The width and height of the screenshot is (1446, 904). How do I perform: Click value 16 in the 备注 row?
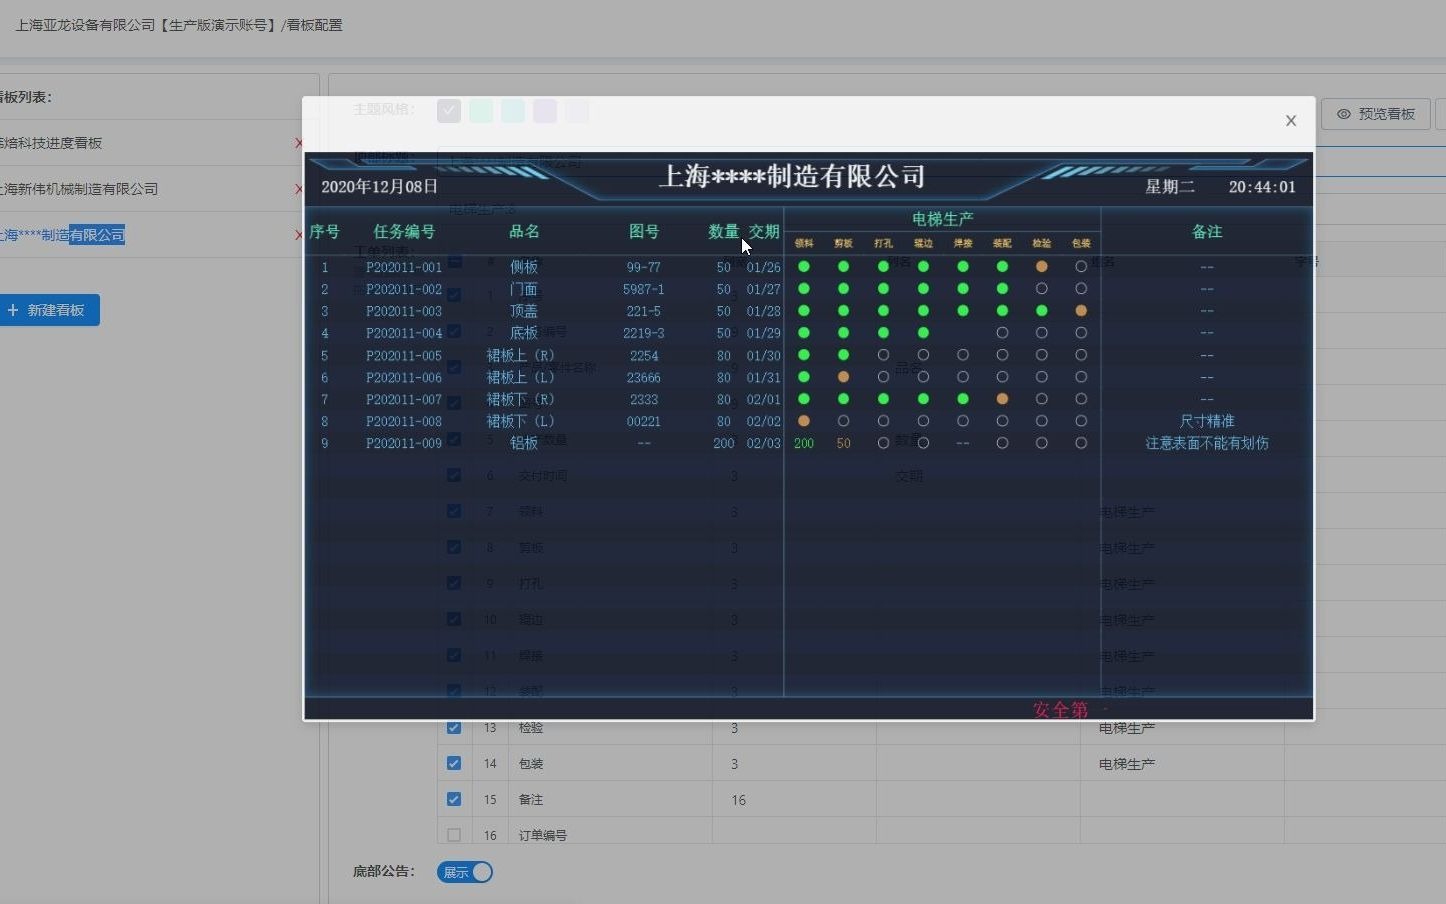739,799
